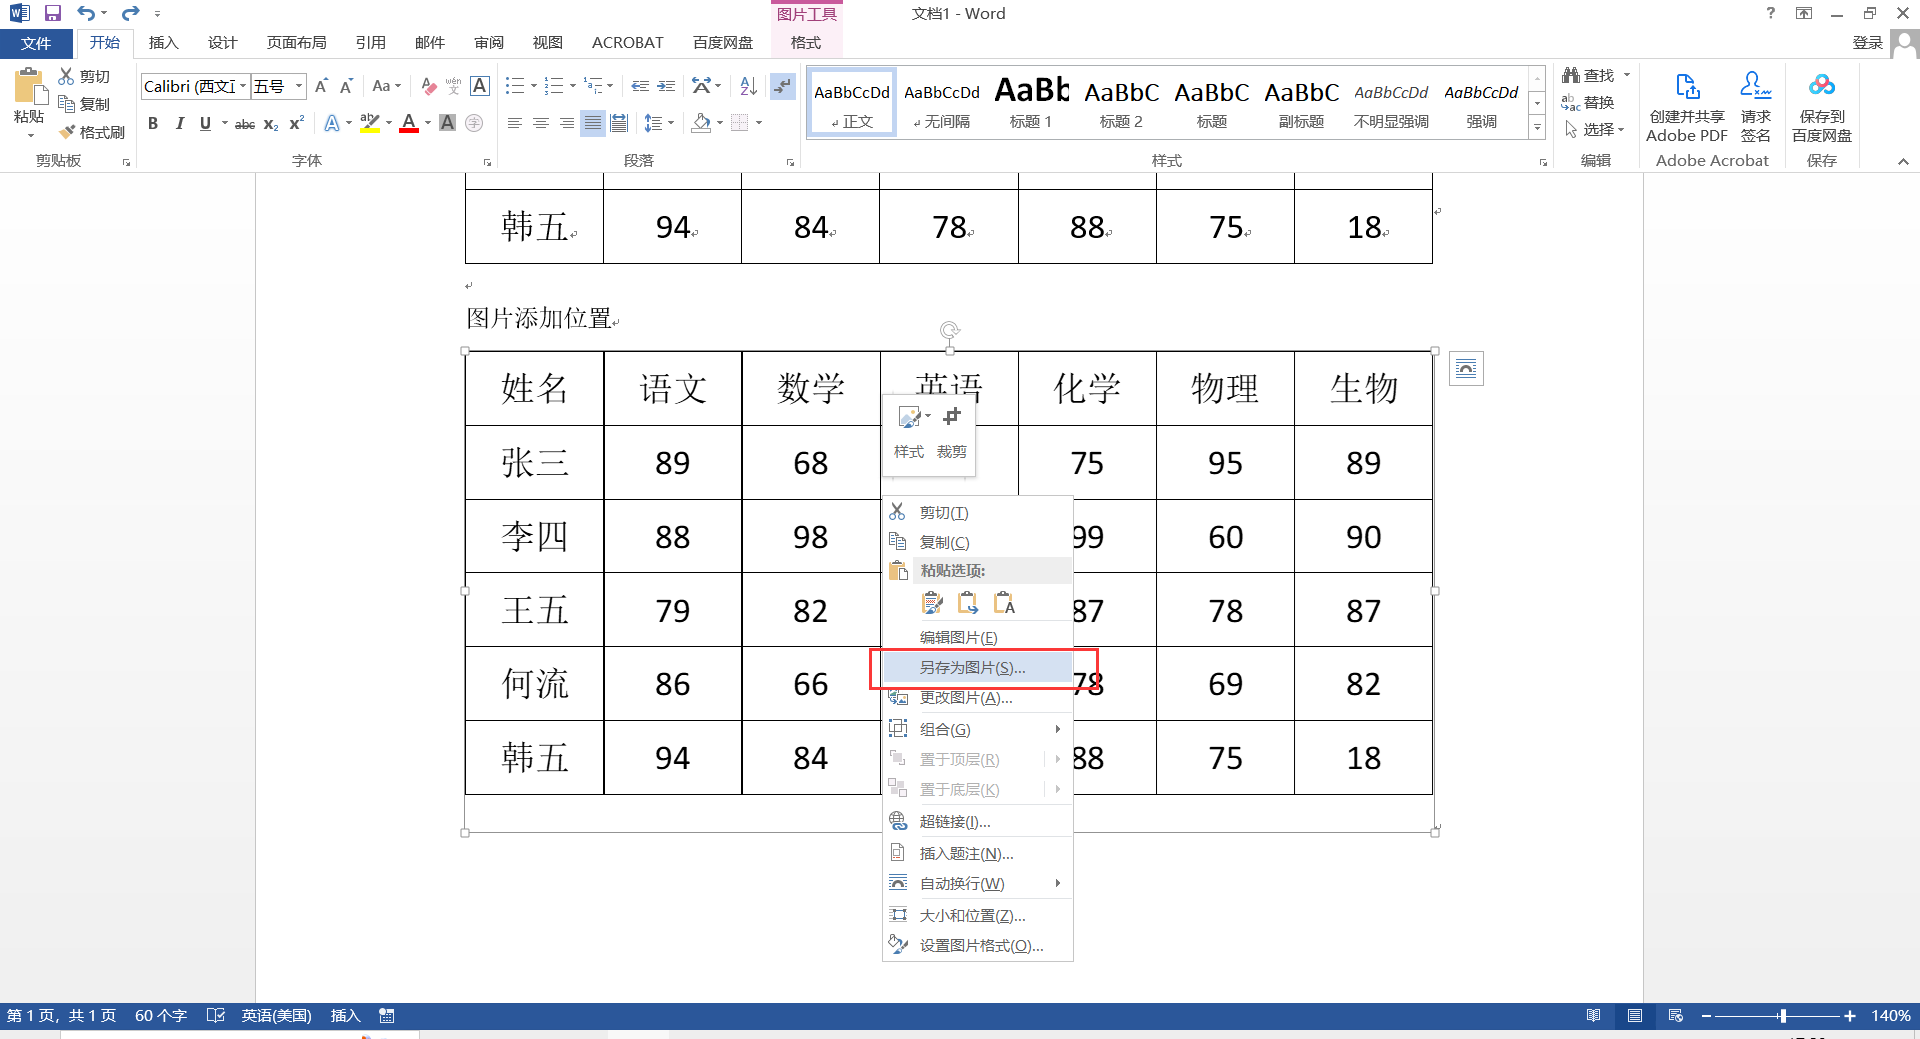Choose Save as Picture (另存为图片) menu item
This screenshot has height=1039, width=1920.
pyautogui.click(x=977, y=667)
